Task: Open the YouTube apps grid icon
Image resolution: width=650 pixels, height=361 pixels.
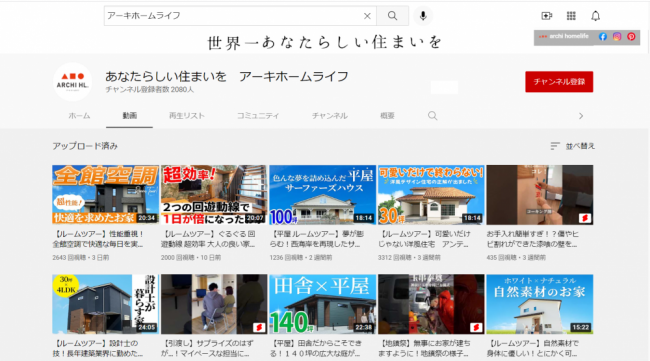Action: (x=571, y=16)
